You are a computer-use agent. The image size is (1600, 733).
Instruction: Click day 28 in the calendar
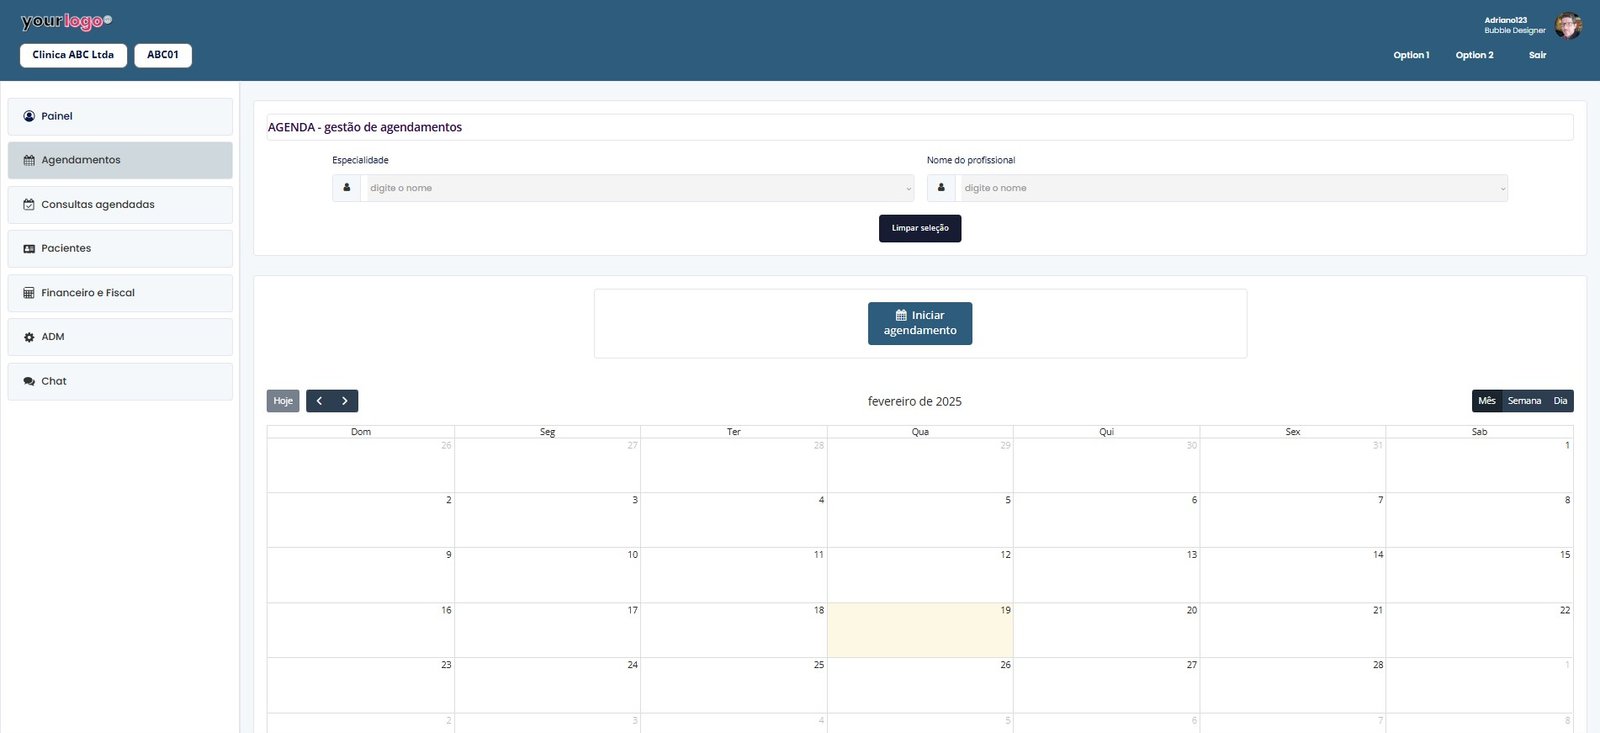coord(1292,685)
